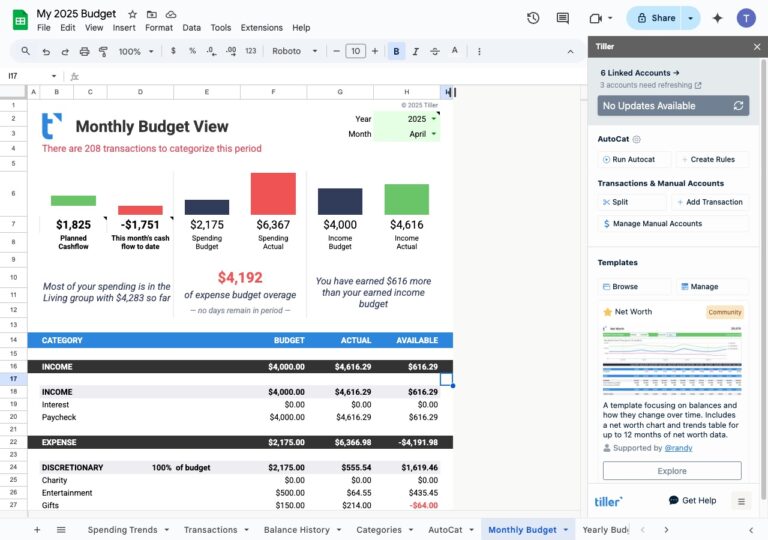Viewport: 768px width, 540px height.
Task: Open the Google Sheets home icon
Action: pyautogui.click(x=20, y=20)
